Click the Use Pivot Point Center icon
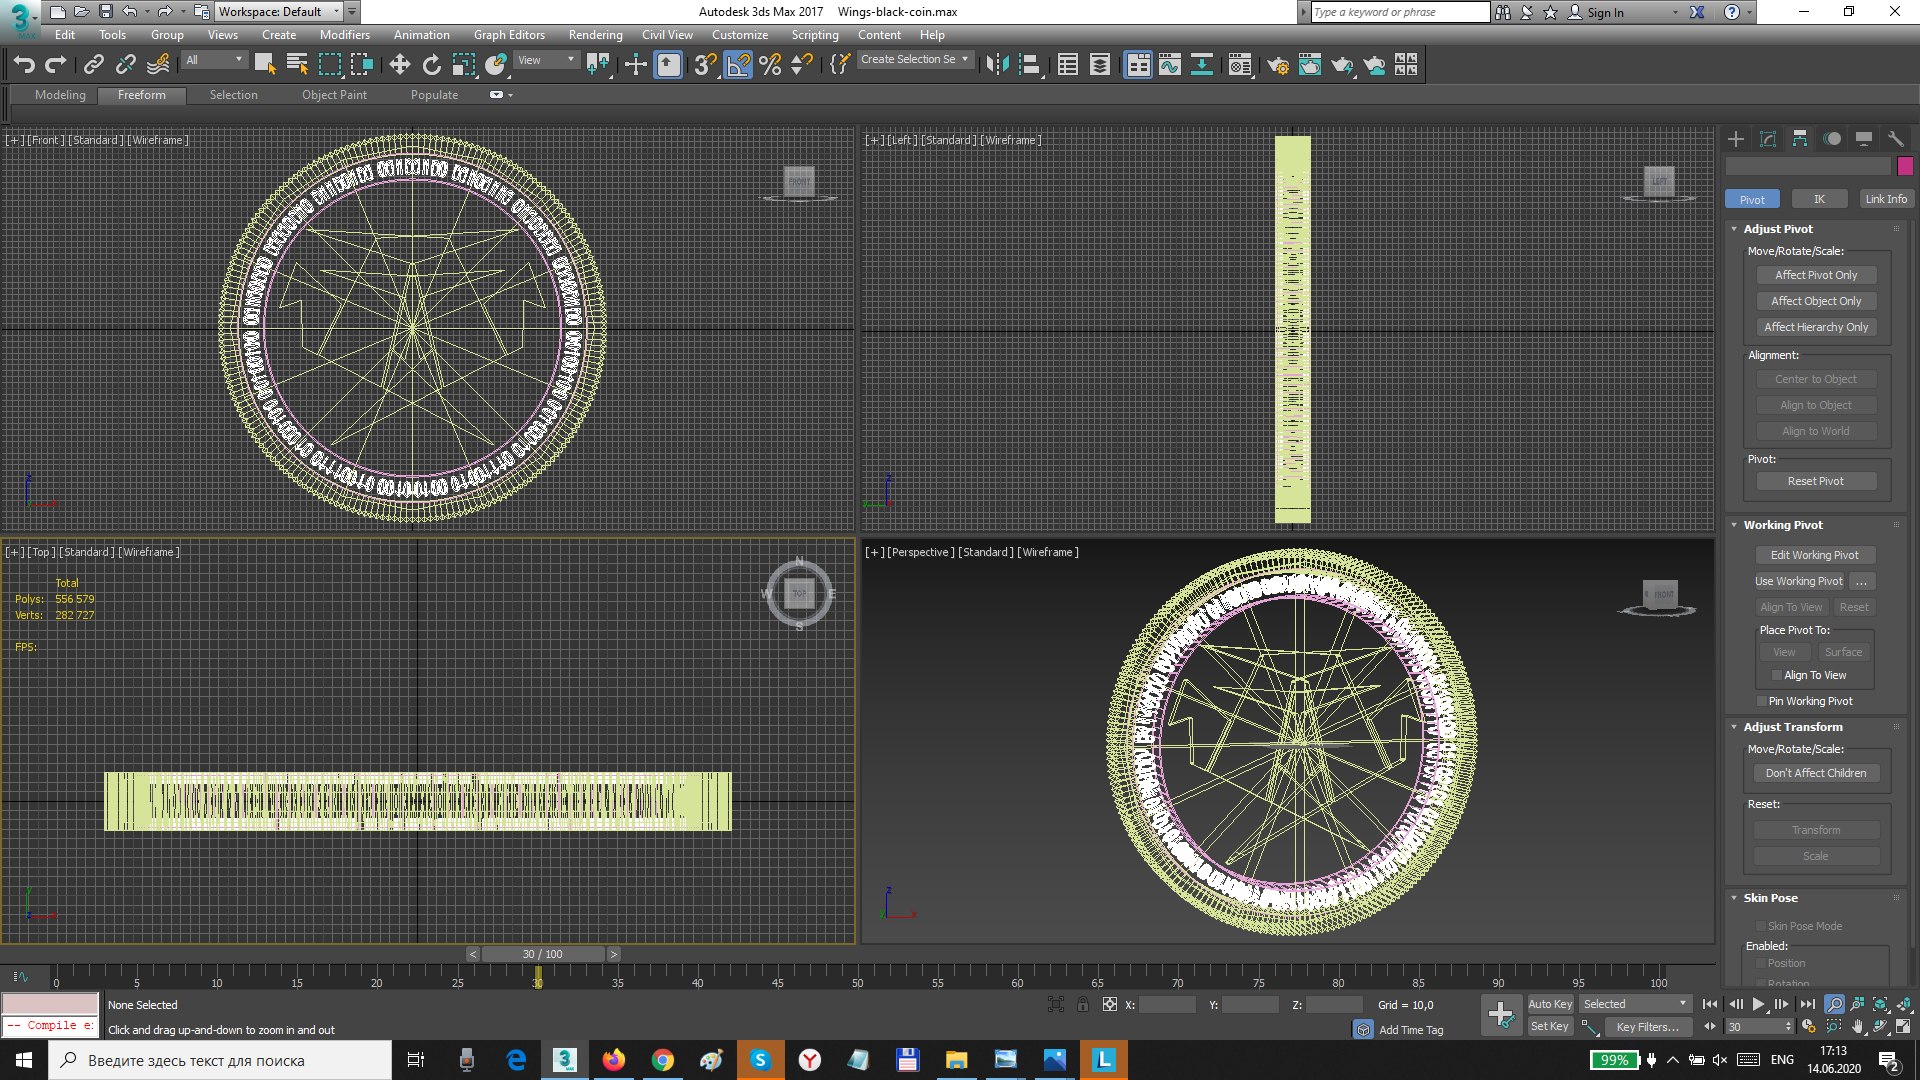 pyautogui.click(x=598, y=65)
